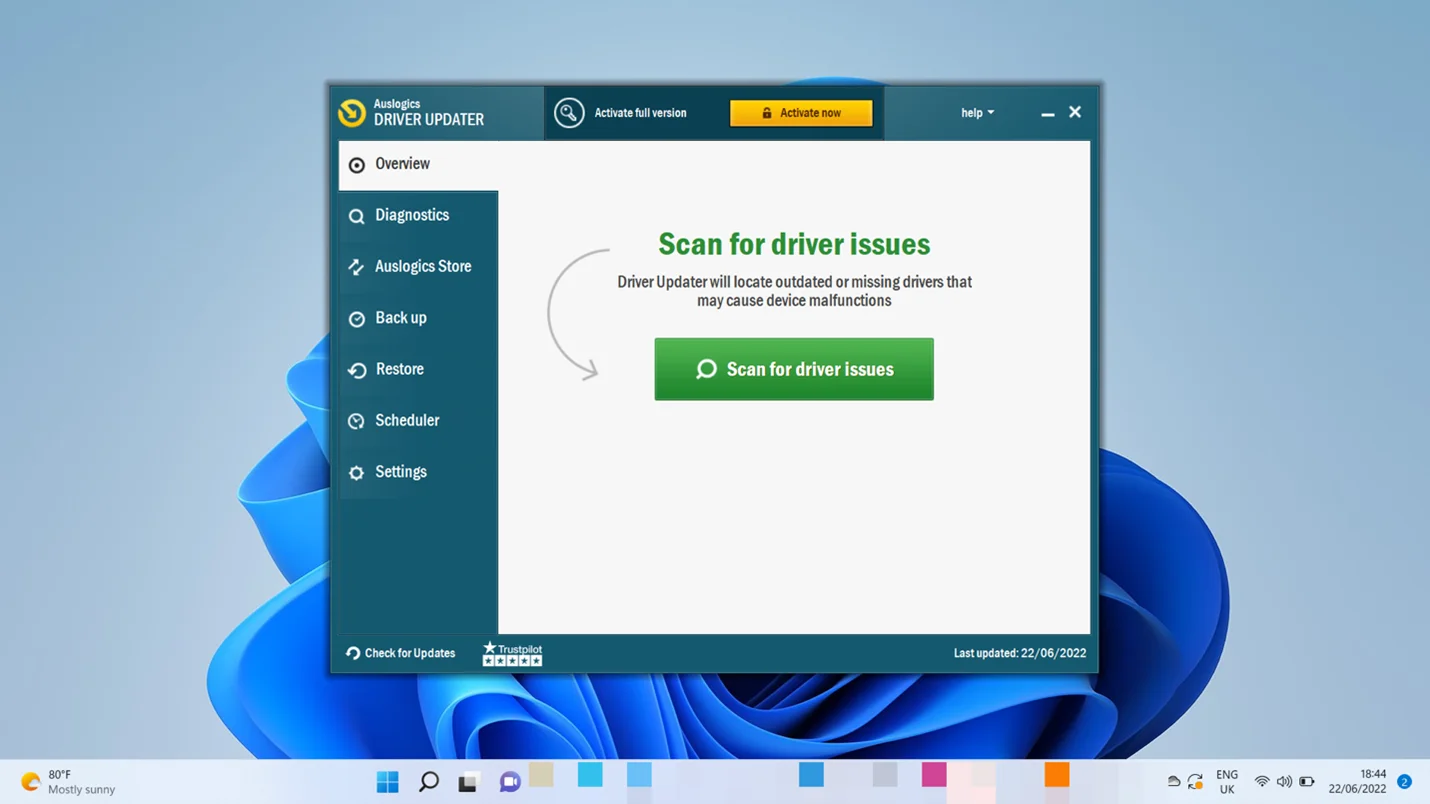Open the Trustpilot rating badge

[512, 654]
